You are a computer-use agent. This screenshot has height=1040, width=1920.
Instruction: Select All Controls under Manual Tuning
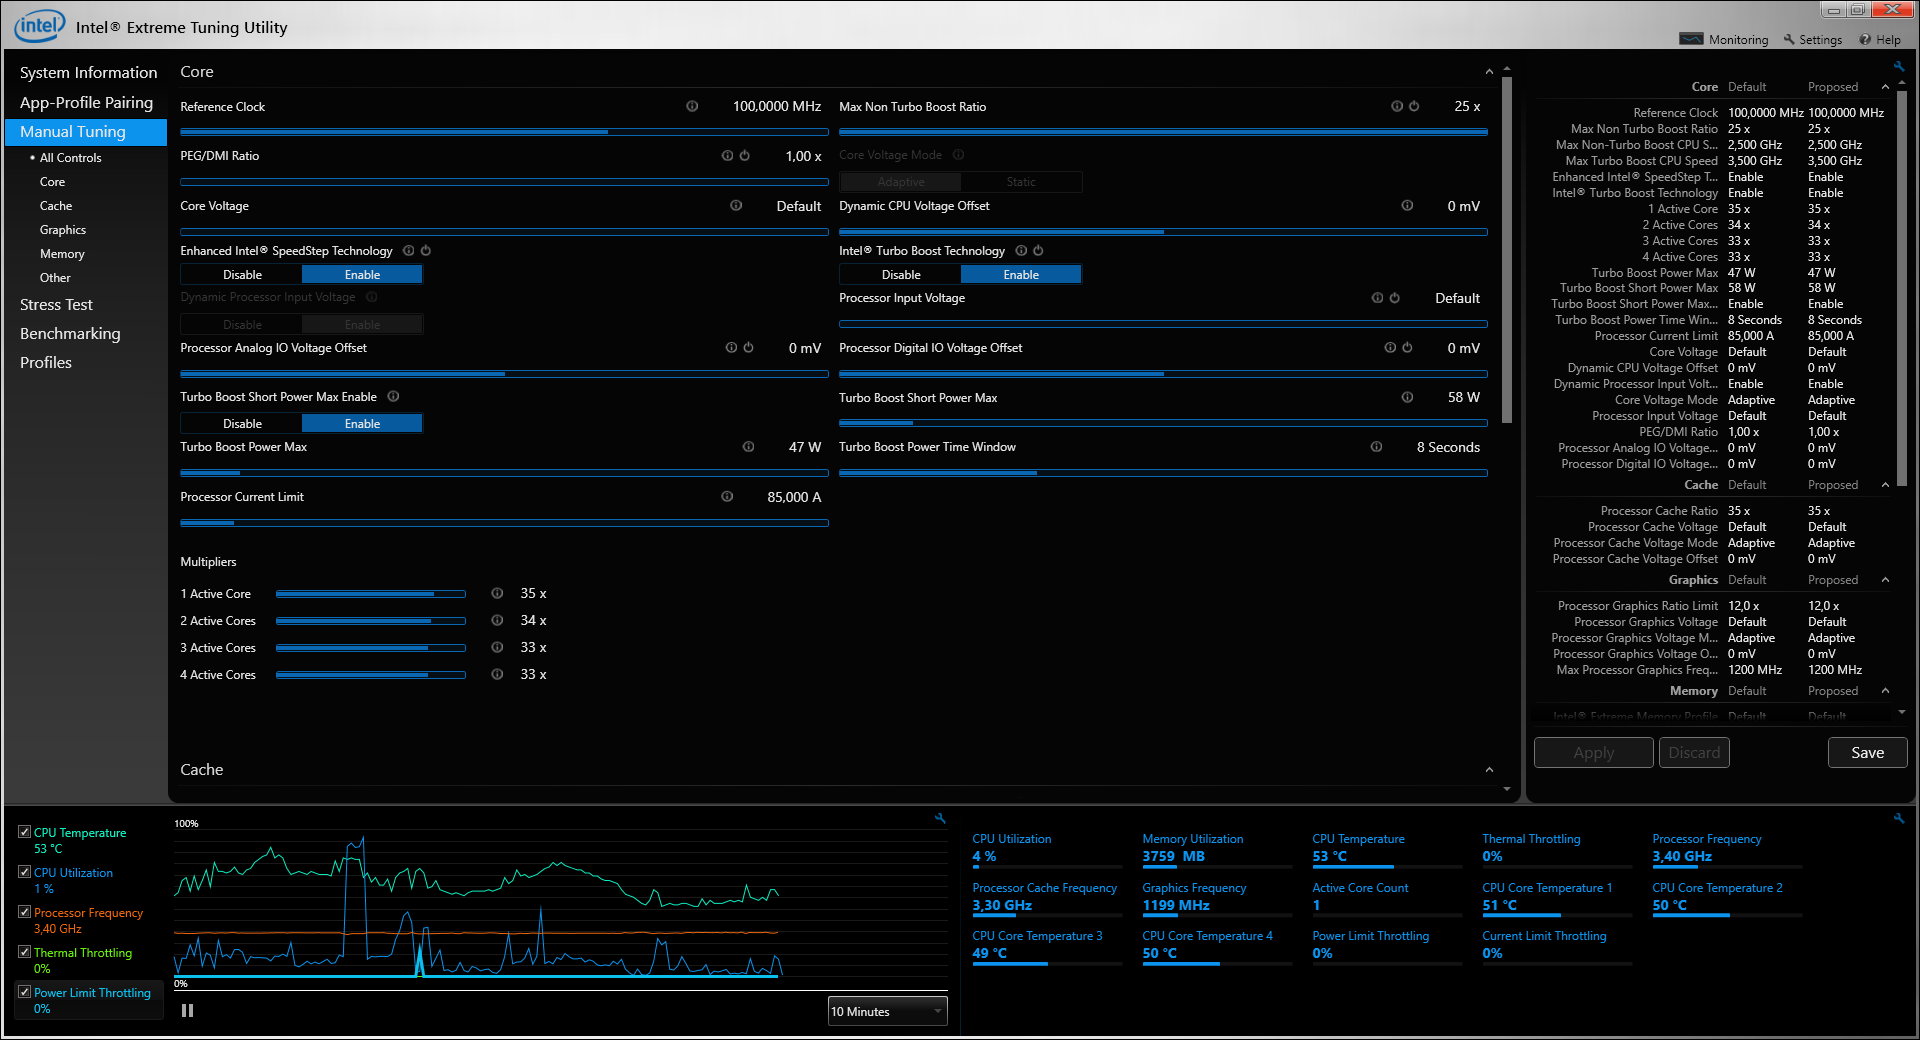coord(70,158)
